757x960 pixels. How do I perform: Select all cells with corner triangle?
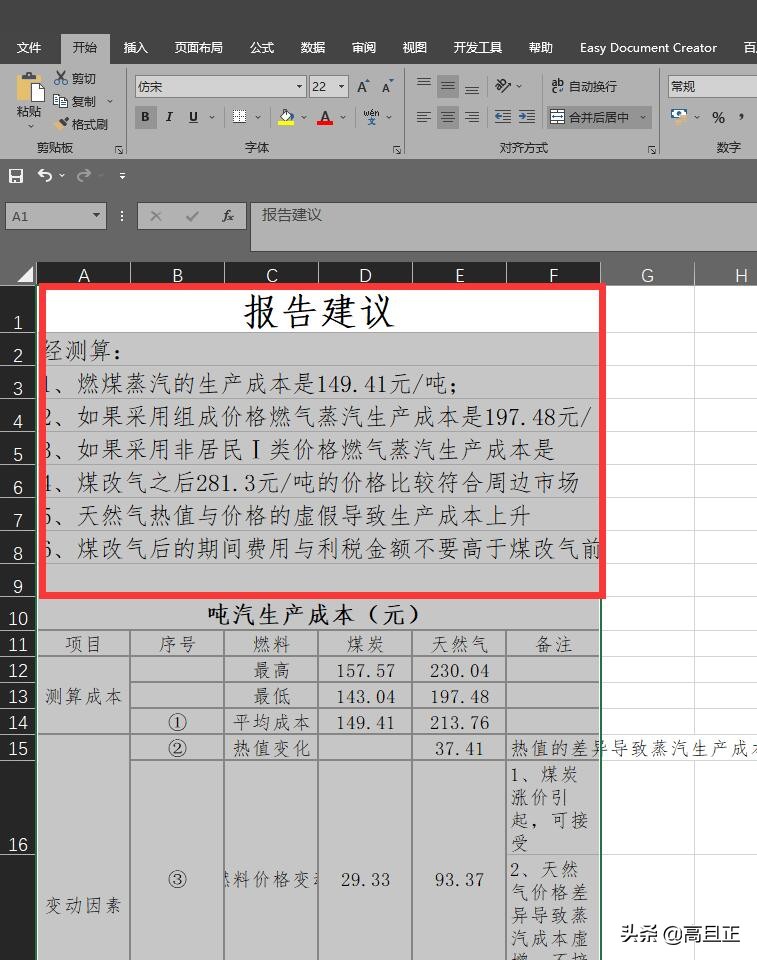point(24,274)
